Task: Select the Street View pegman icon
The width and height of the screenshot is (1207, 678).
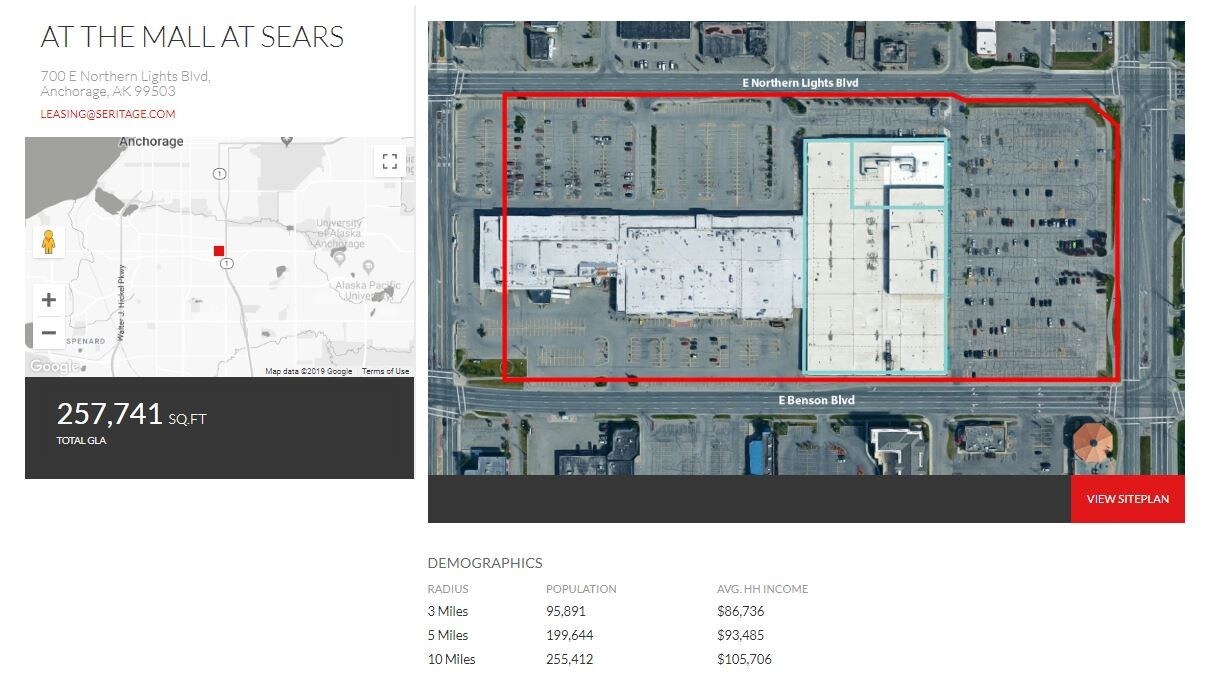Action: [x=48, y=242]
